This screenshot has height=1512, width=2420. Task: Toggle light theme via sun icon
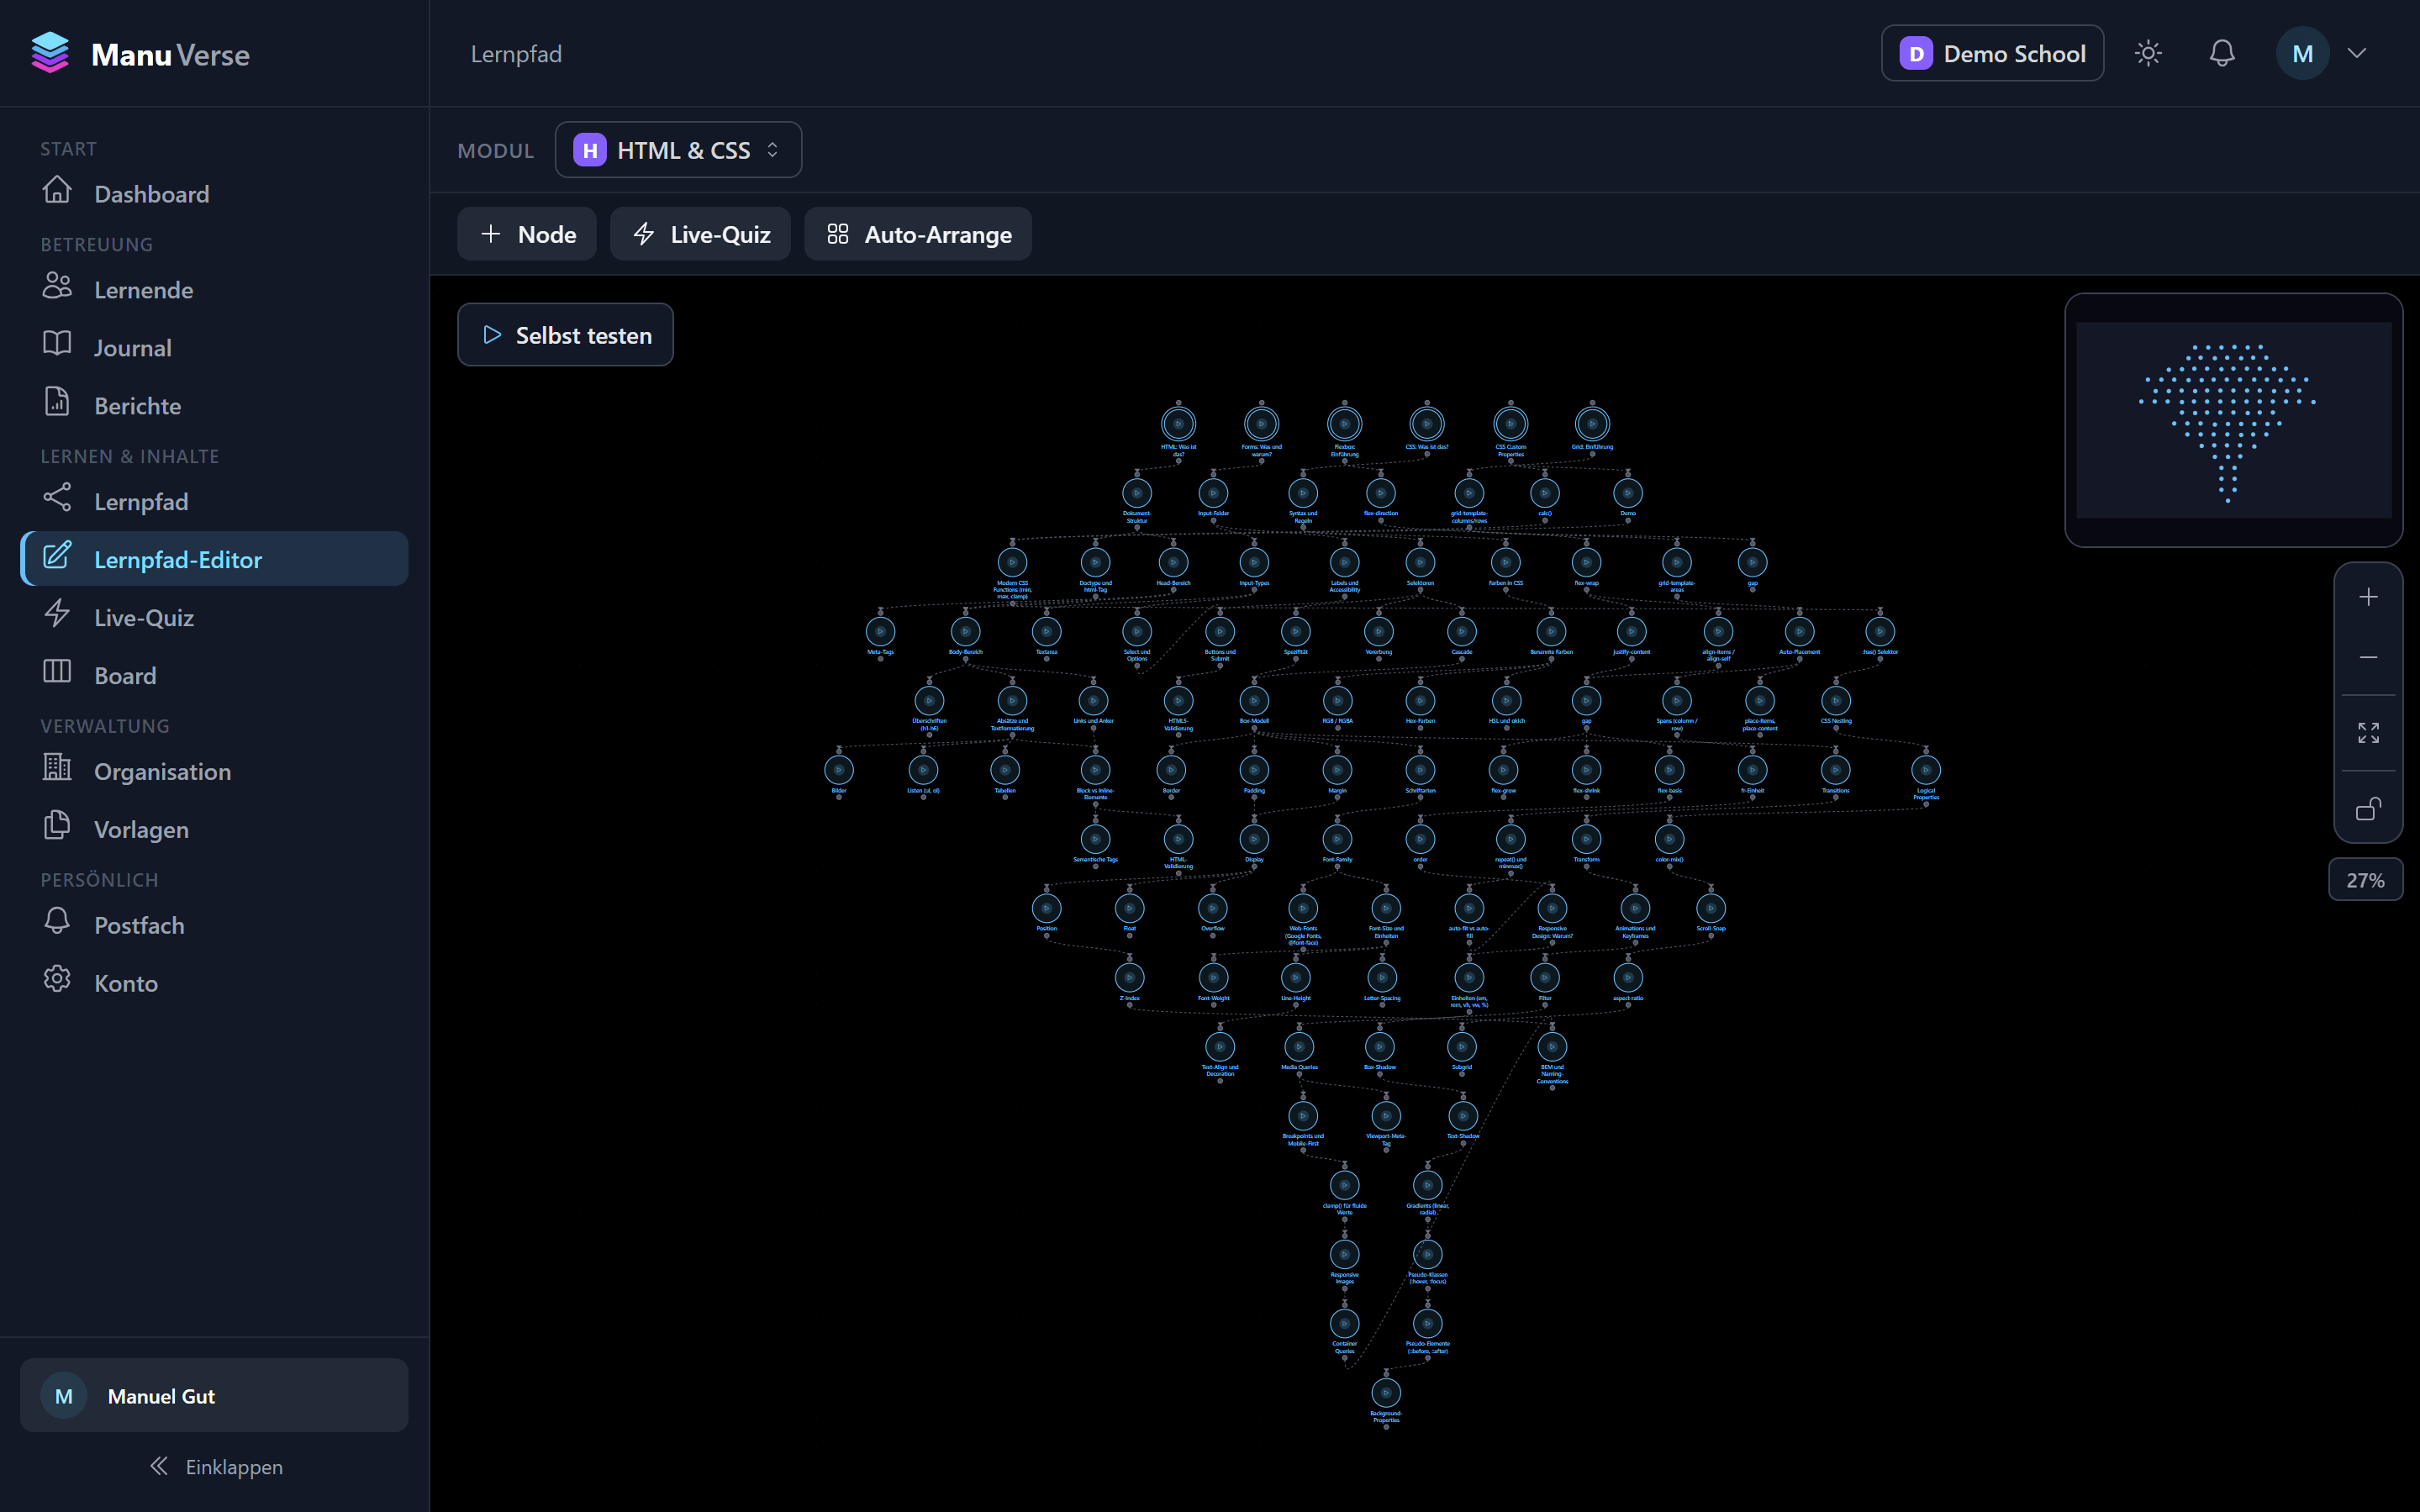coord(2148,53)
